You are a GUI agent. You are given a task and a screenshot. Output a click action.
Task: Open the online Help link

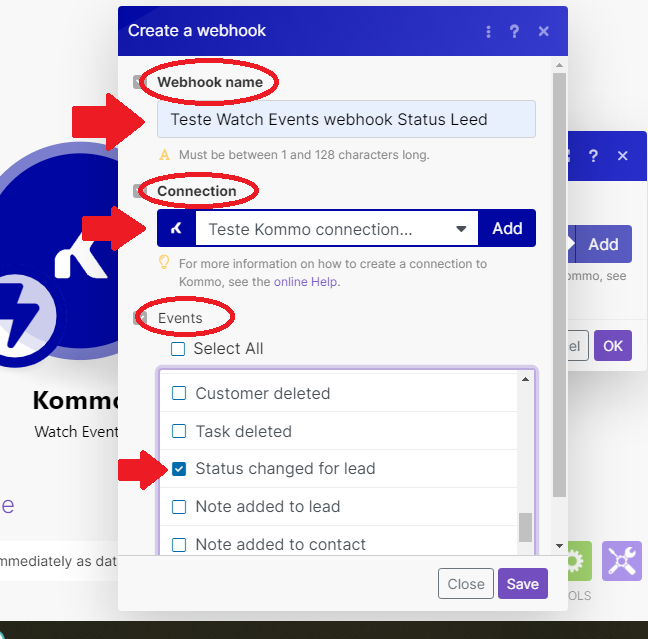click(x=305, y=282)
